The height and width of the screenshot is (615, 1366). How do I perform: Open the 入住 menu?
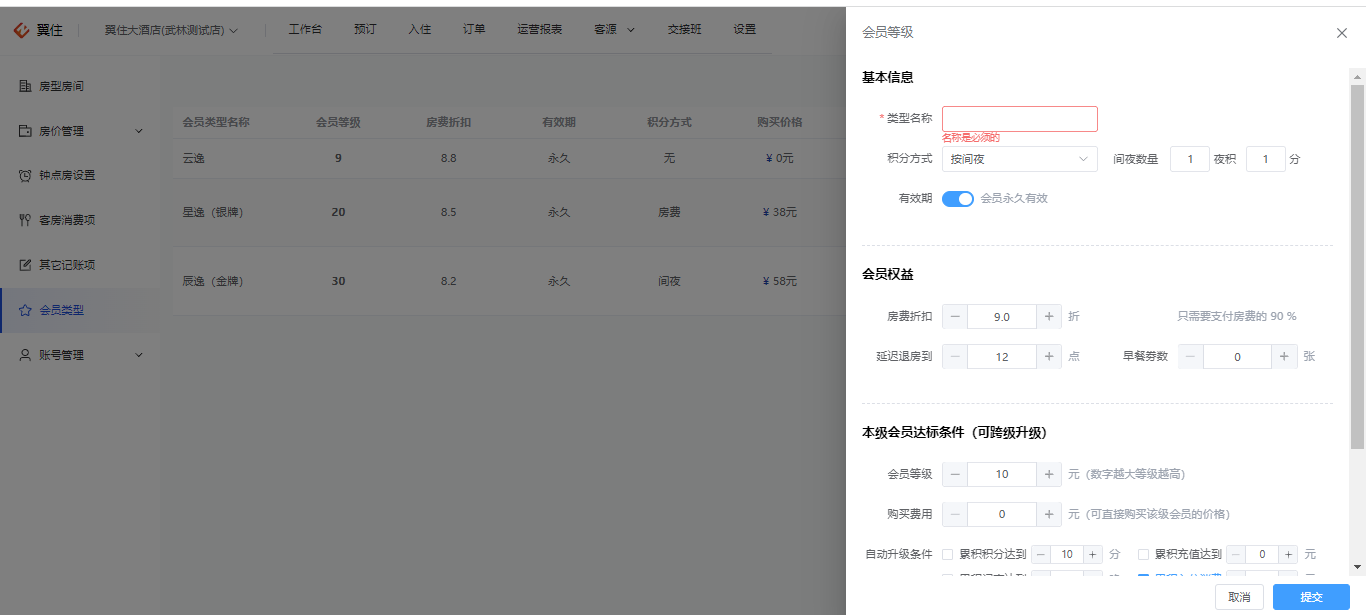(x=420, y=29)
